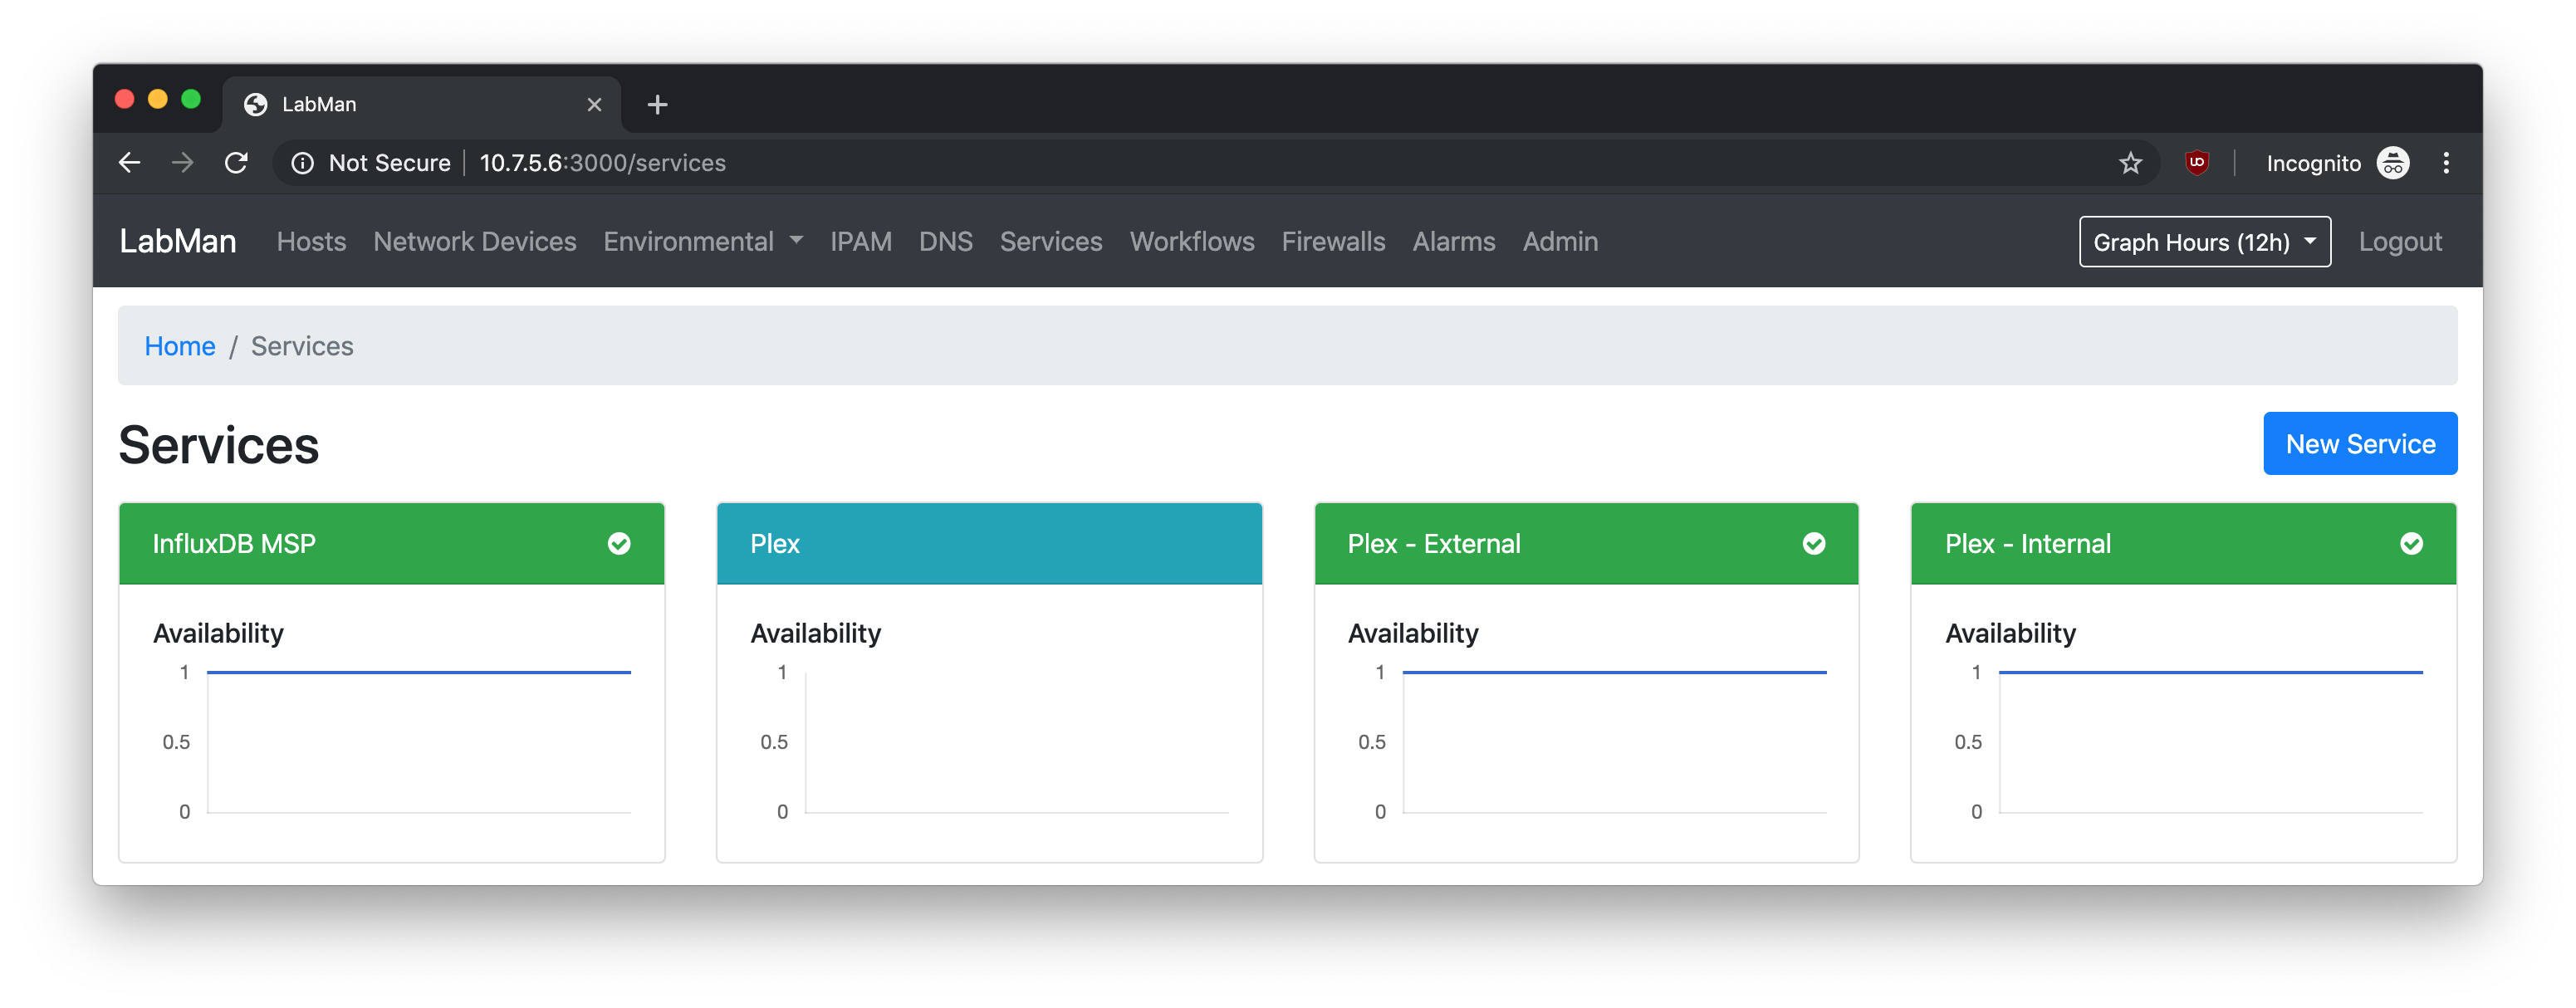
Task: Open the uBlock Origin extension icon
Action: click(2196, 163)
